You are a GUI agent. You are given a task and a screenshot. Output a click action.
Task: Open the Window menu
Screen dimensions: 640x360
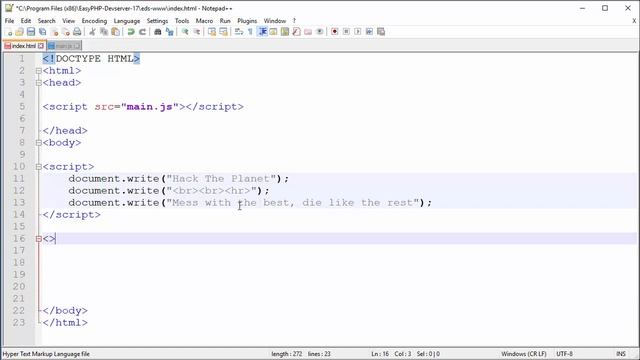coord(275,21)
